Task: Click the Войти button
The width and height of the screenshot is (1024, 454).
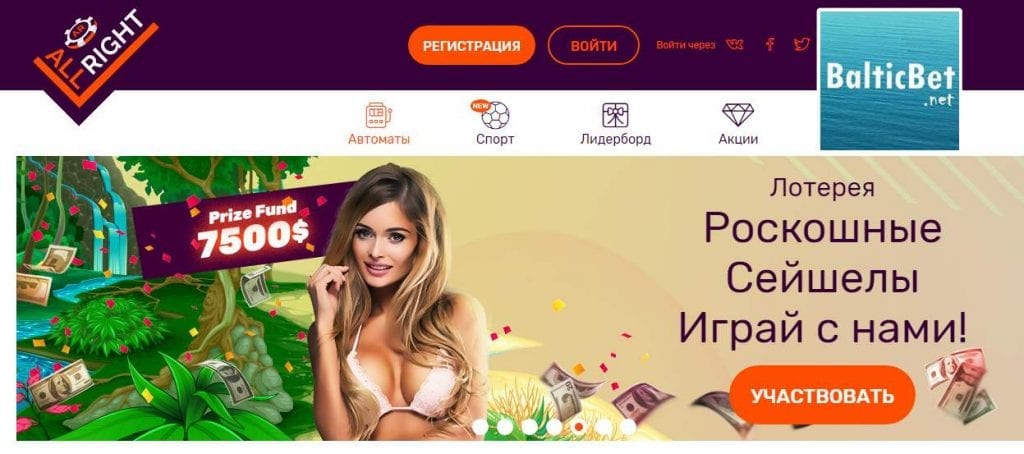Action: tap(593, 46)
